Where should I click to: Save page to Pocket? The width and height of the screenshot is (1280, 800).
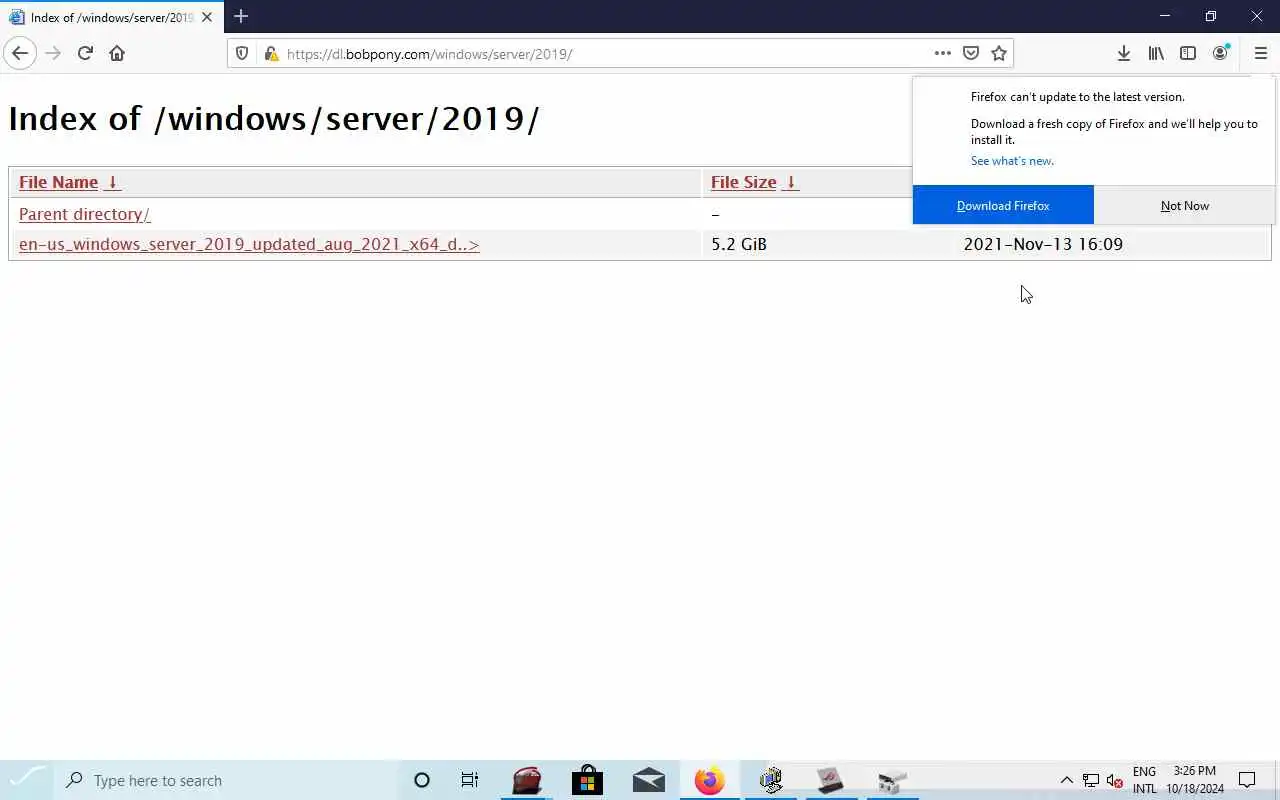point(970,53)
